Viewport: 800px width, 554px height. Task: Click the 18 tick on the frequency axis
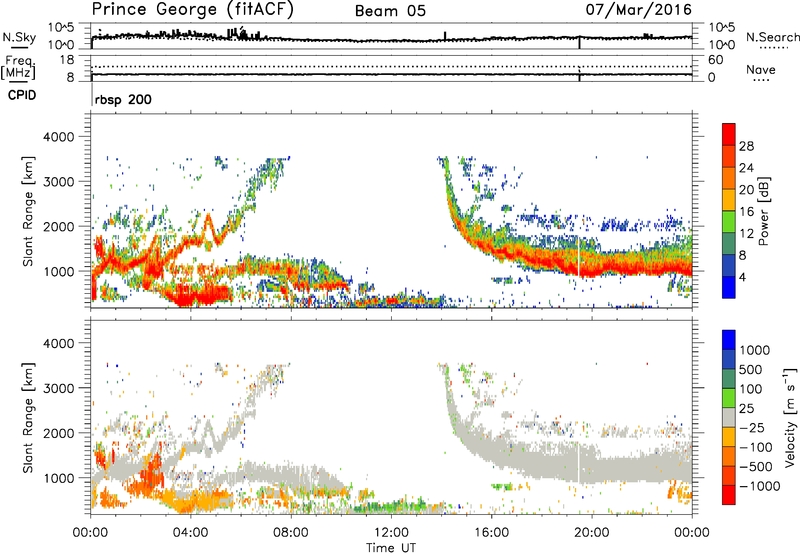point(67,60)
